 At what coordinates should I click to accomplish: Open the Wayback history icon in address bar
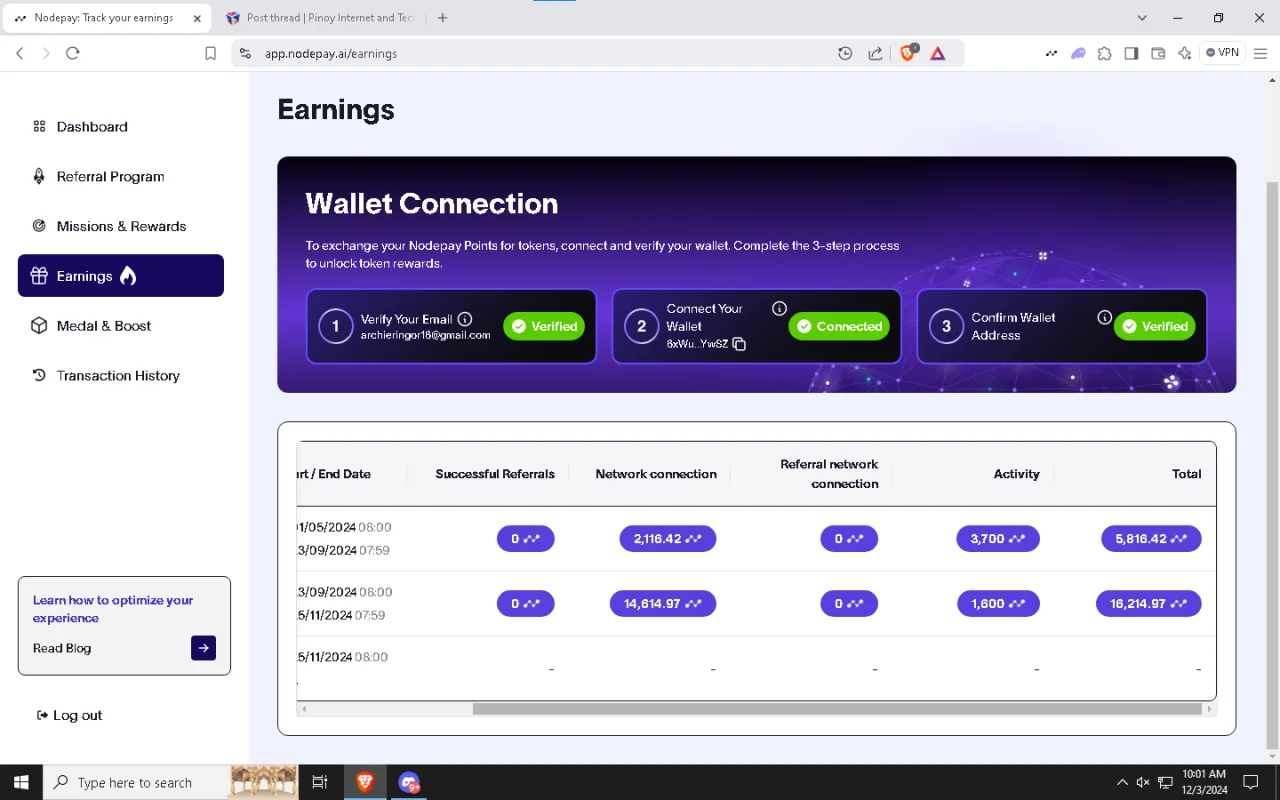(x=845, y=53)
